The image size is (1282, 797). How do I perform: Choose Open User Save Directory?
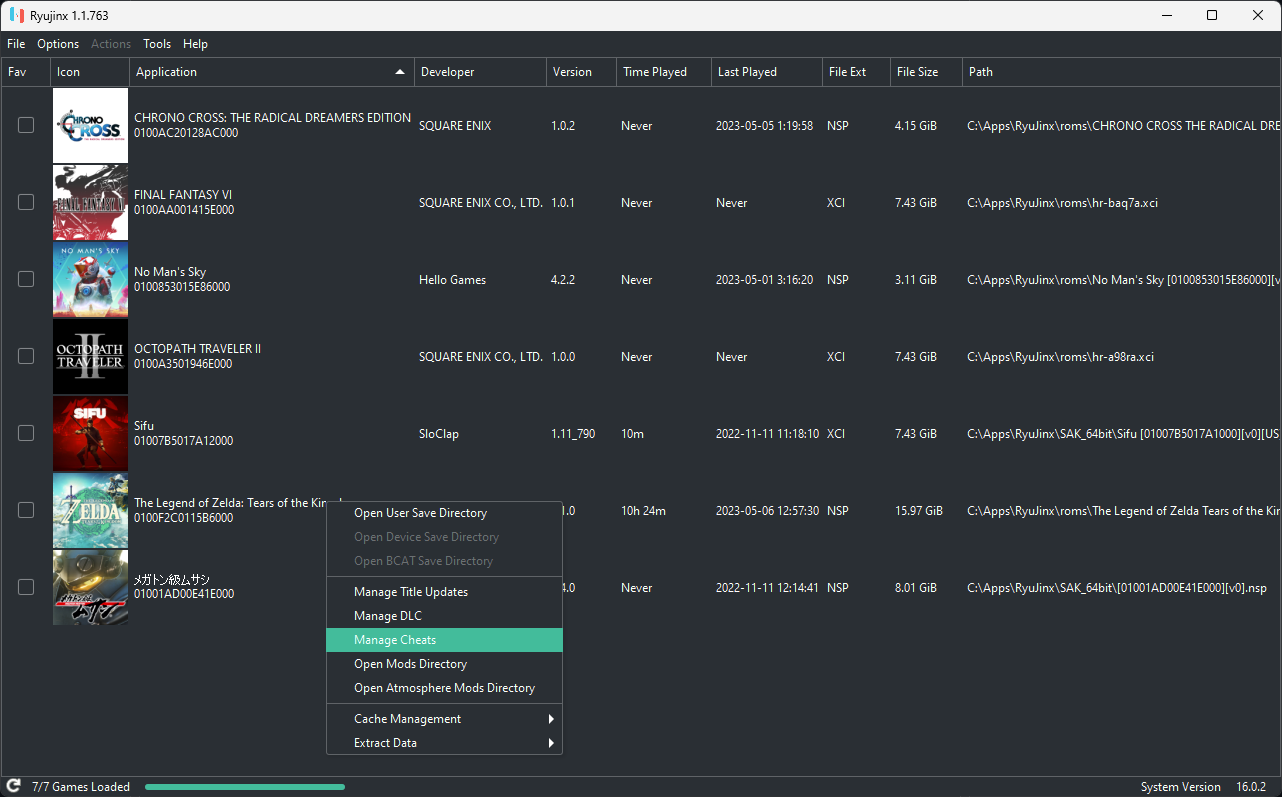(444, 513)
